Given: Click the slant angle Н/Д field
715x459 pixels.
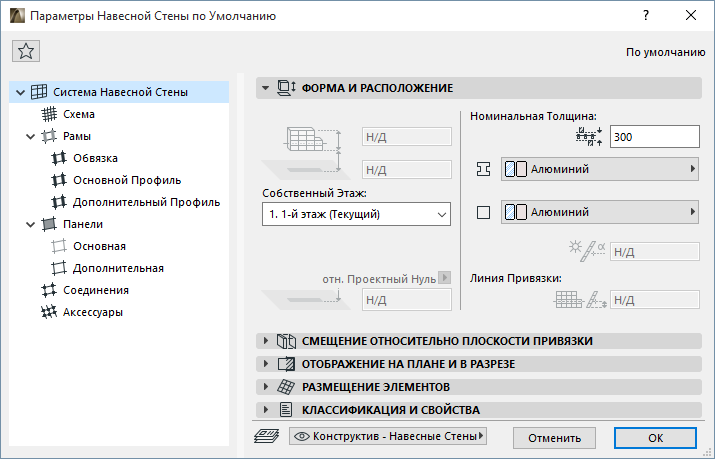Looking at the screenshot, I should (x=654, y=252).
